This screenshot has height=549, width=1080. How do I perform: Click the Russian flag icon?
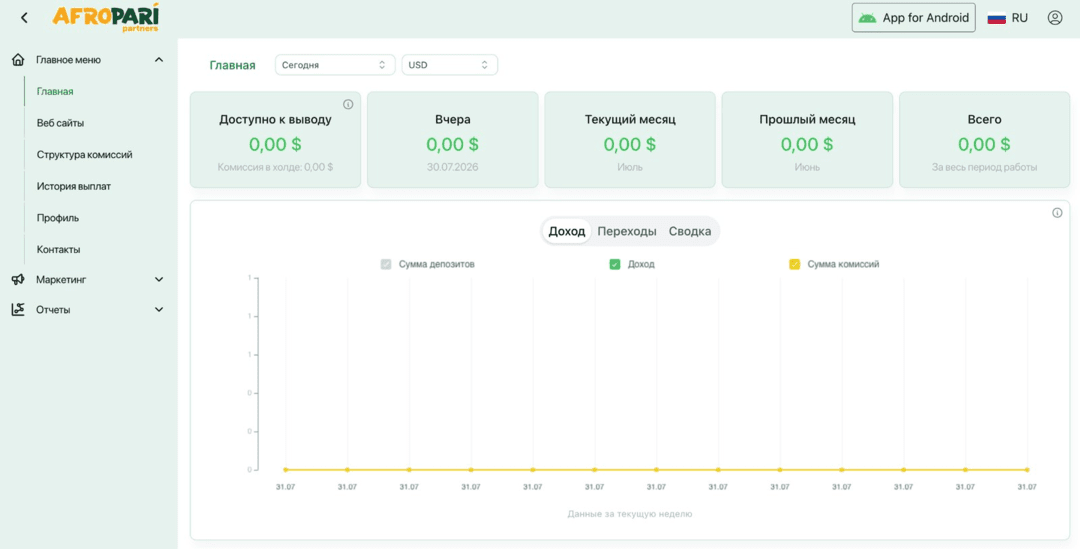[x=996, y=19]
